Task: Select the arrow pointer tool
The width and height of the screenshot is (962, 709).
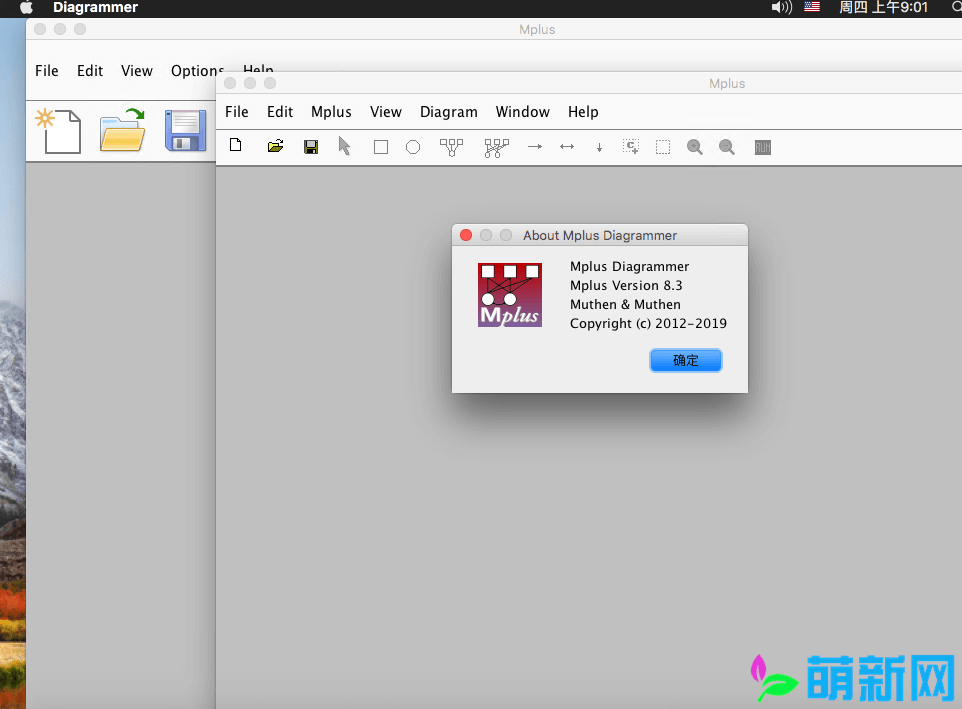Action: (x=344, y=146)
